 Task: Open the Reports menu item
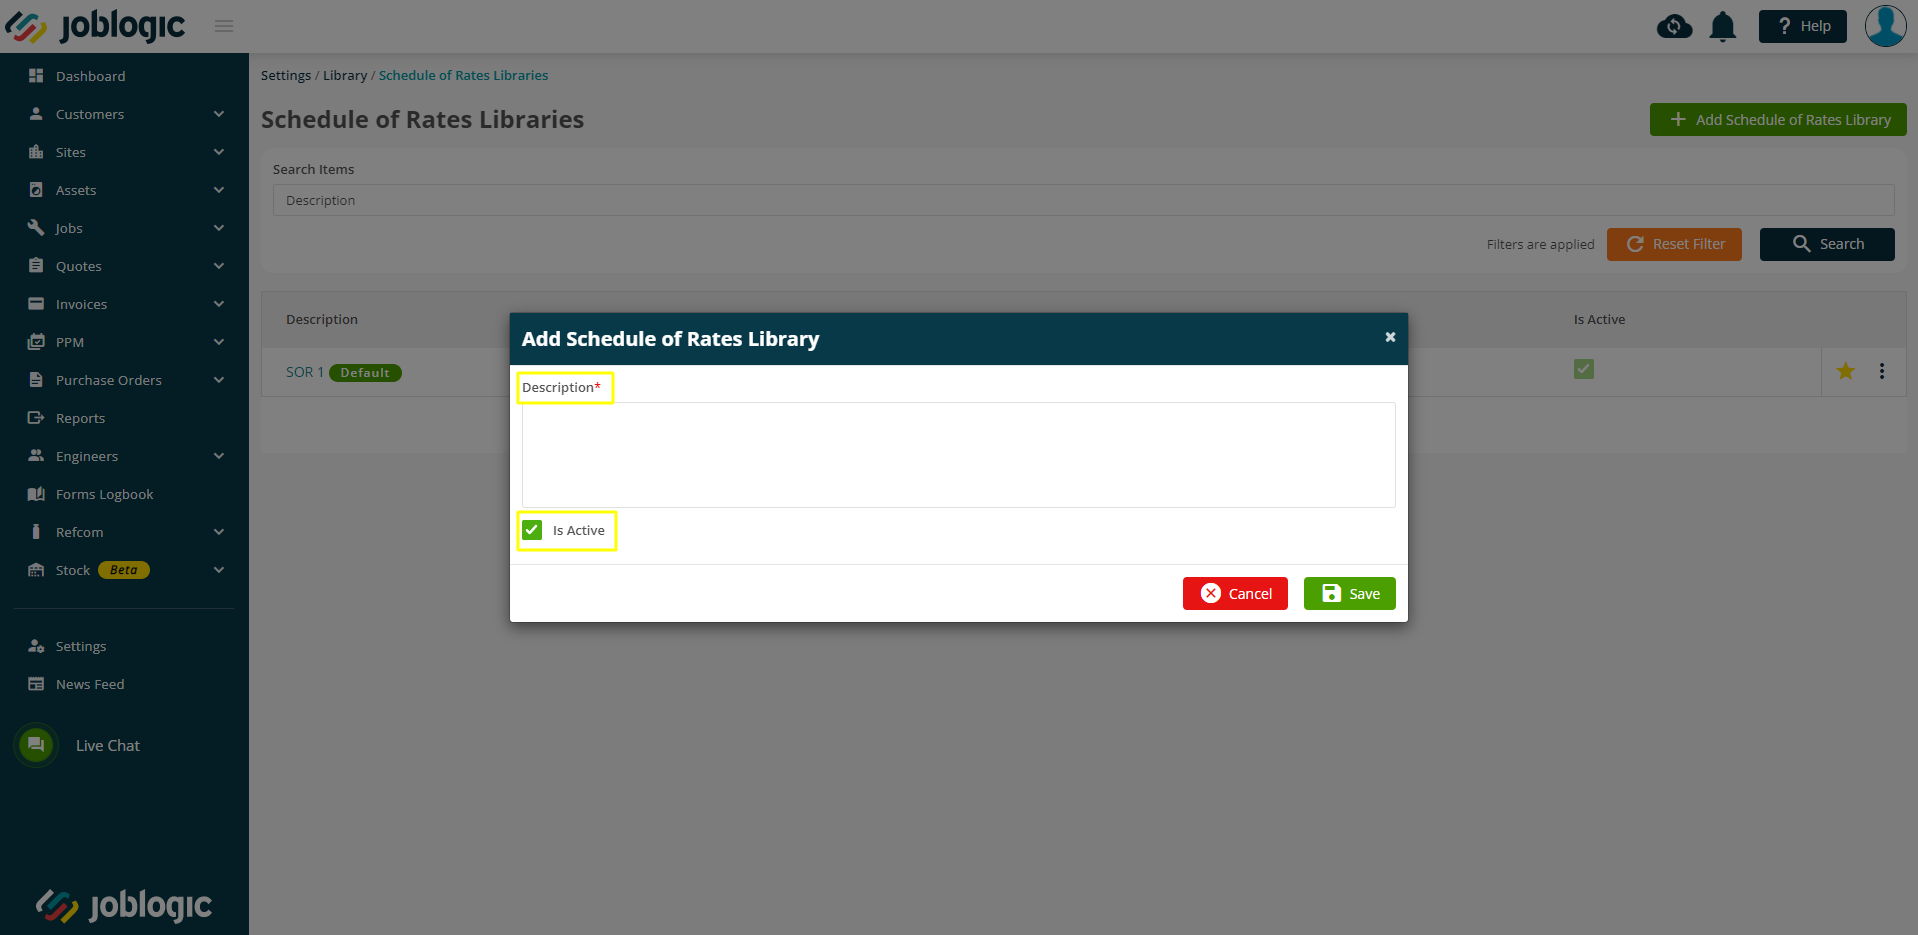pos(80,418)
